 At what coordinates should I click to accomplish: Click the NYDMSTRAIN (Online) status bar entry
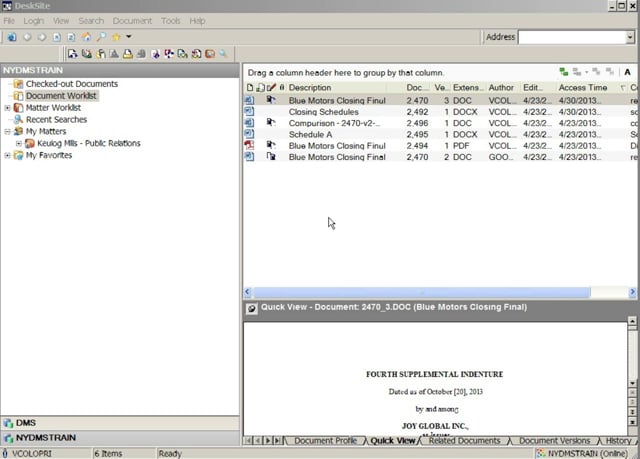(x=582, y=453)
